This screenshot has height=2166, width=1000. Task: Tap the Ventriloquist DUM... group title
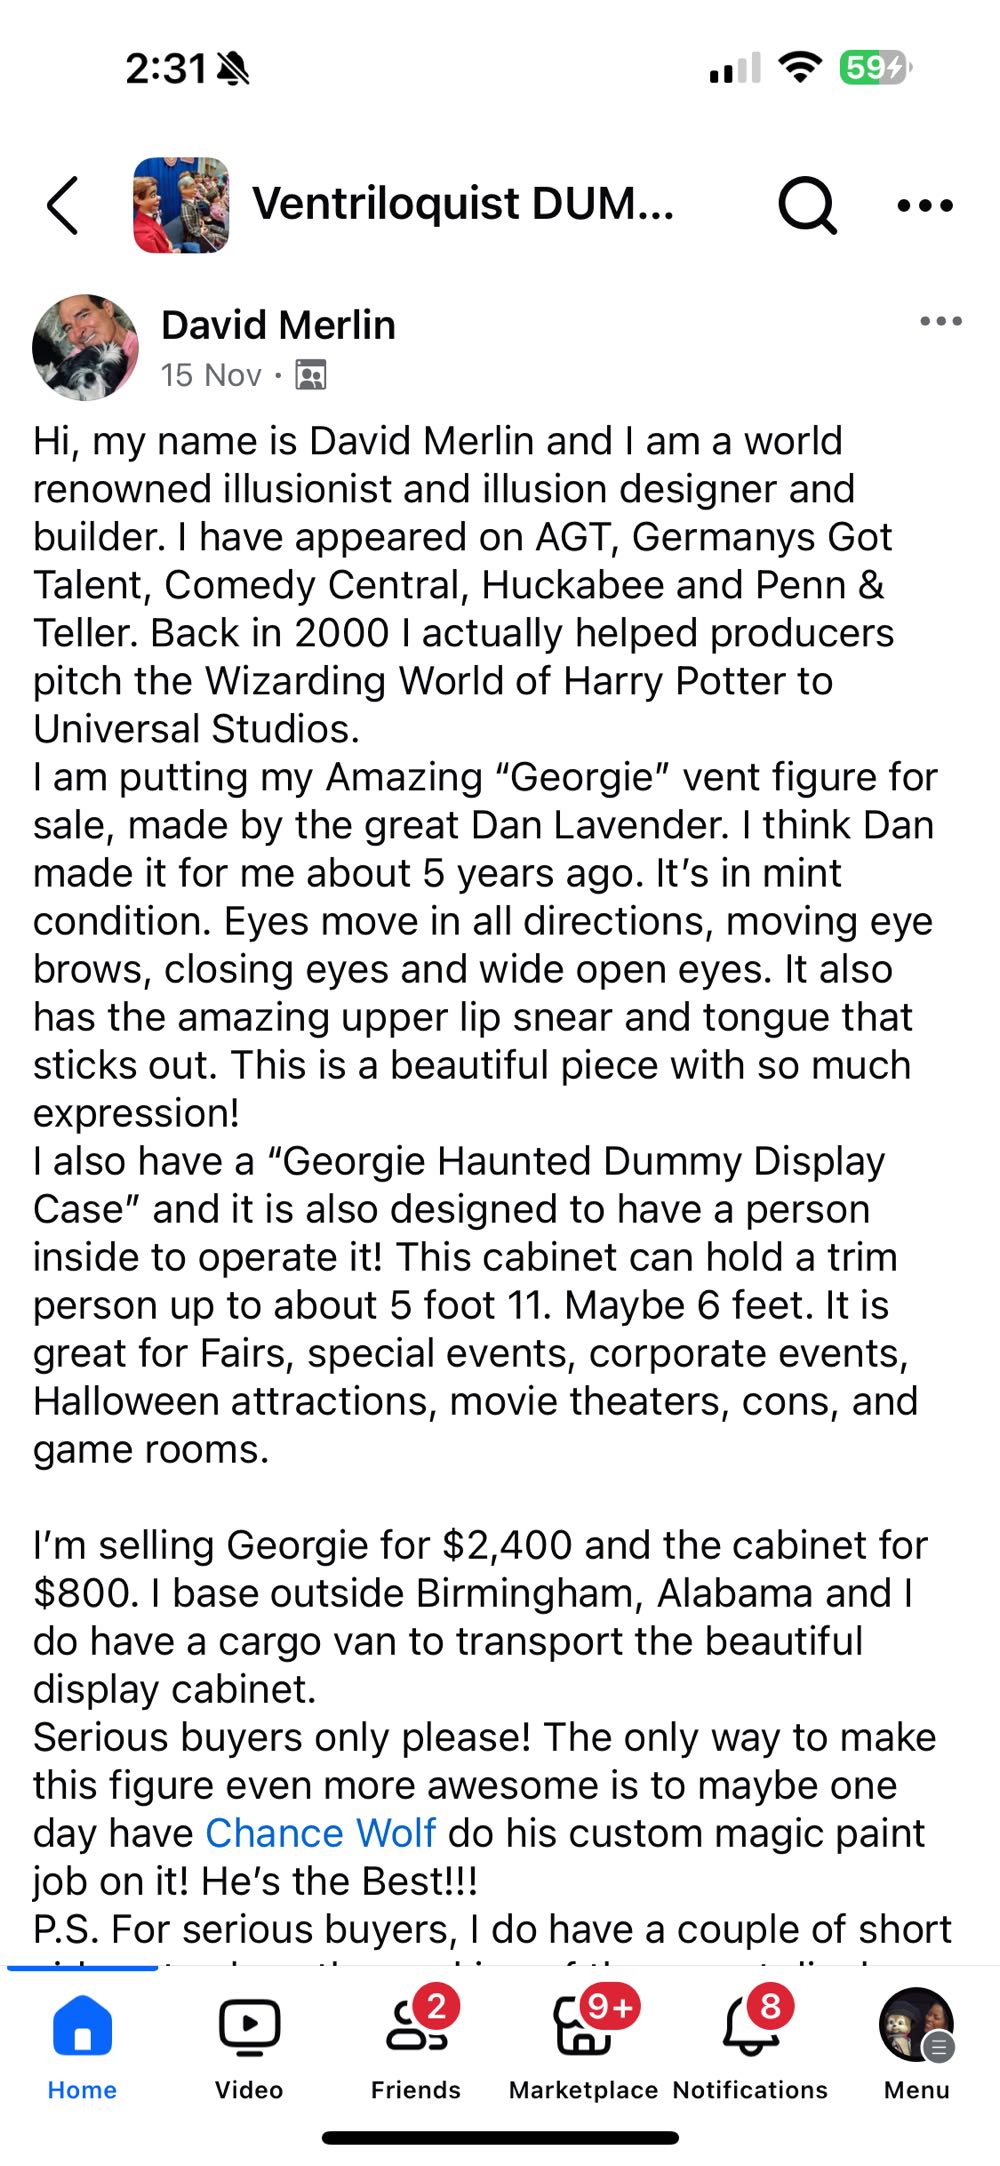pyautogui.click(x=463, y=204)
